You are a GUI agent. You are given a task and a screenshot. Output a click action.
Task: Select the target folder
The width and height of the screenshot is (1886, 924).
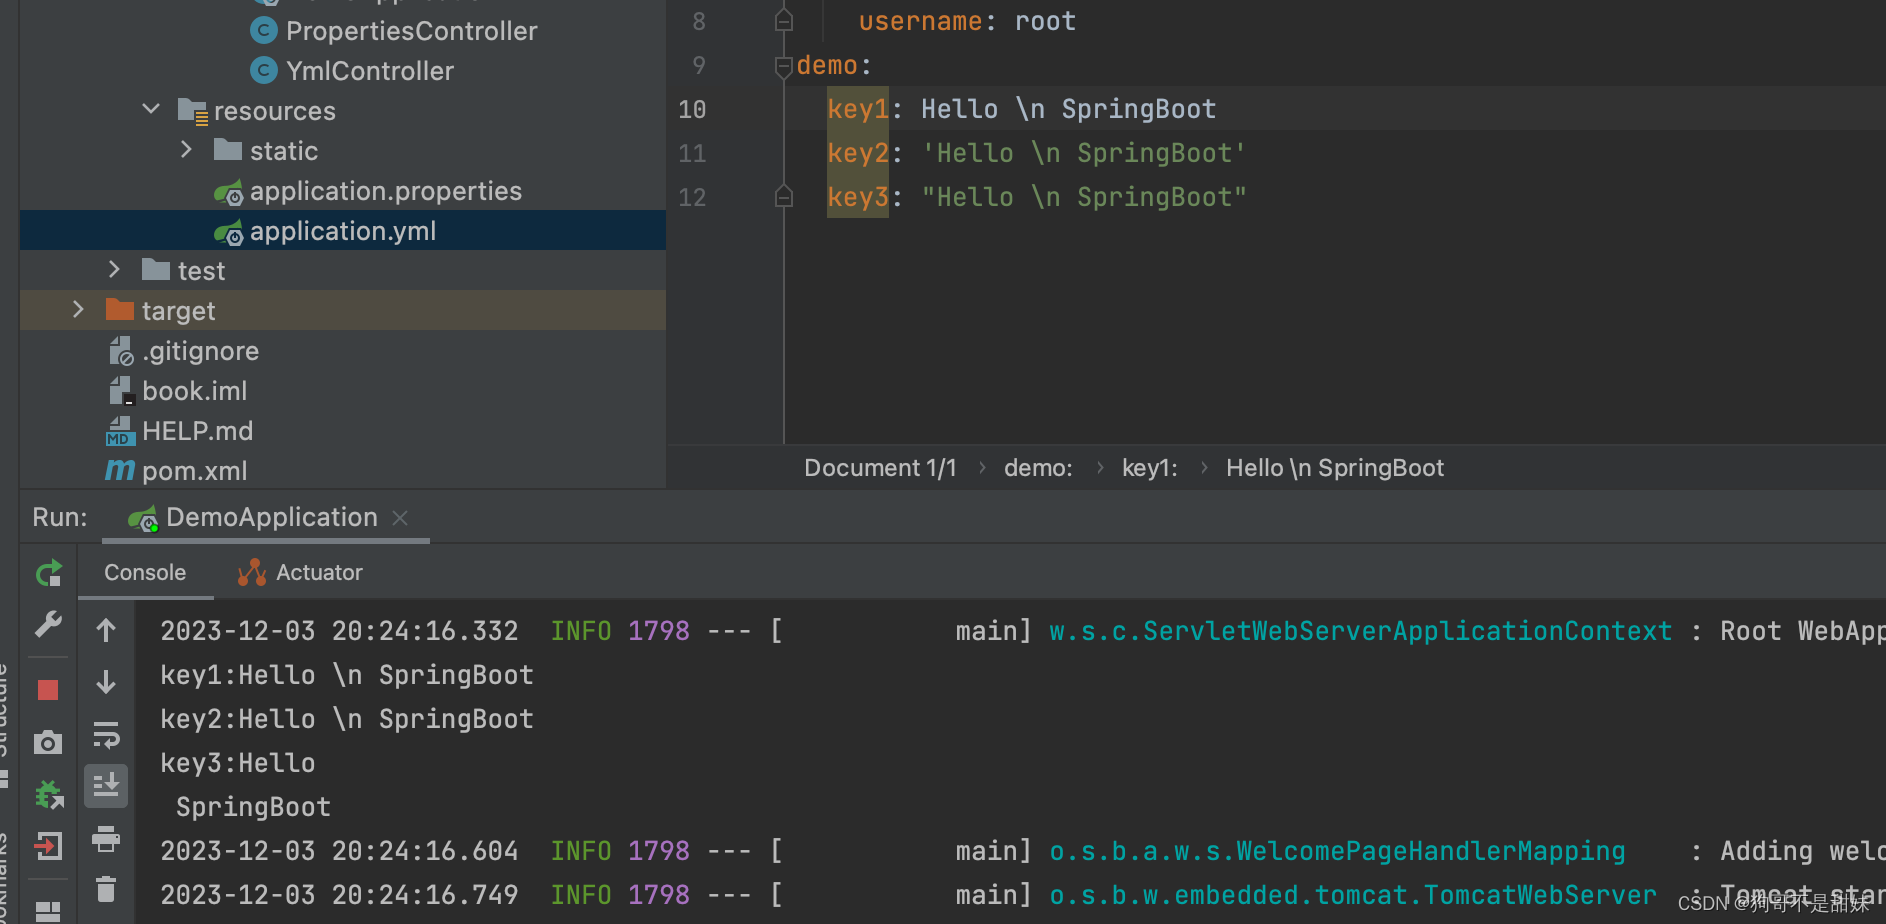178,311
